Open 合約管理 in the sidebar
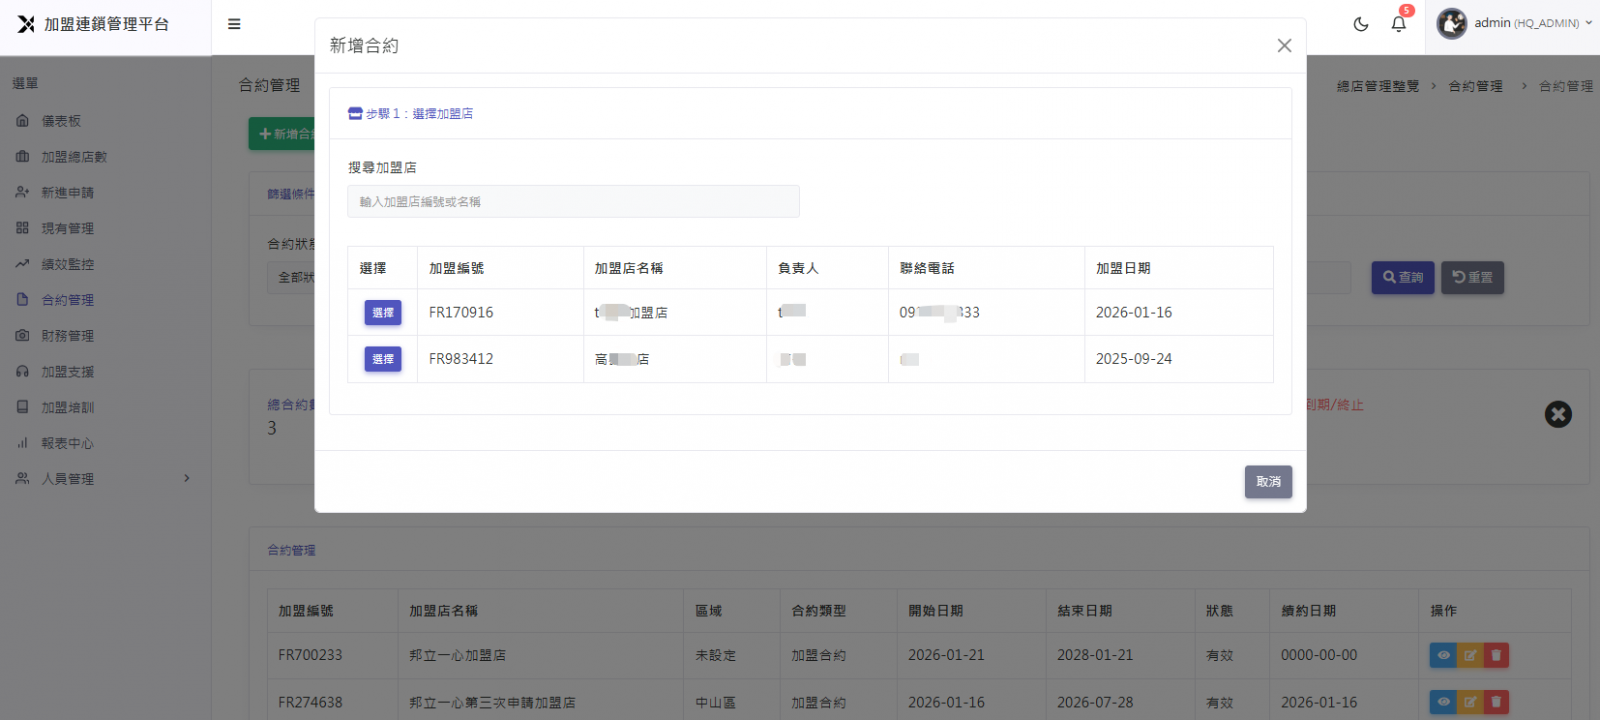Screen dimensions: 1600x720 click(x=67, y=300)
